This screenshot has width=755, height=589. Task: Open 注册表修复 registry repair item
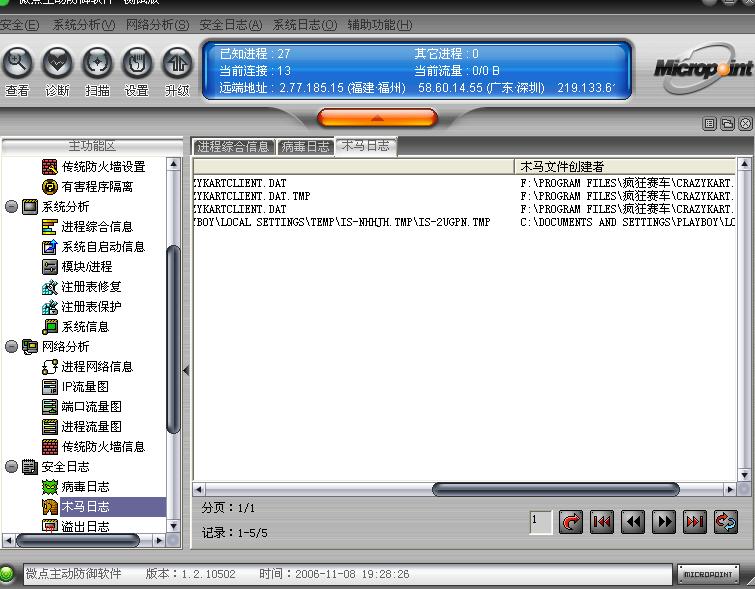[x=82, y=287]
